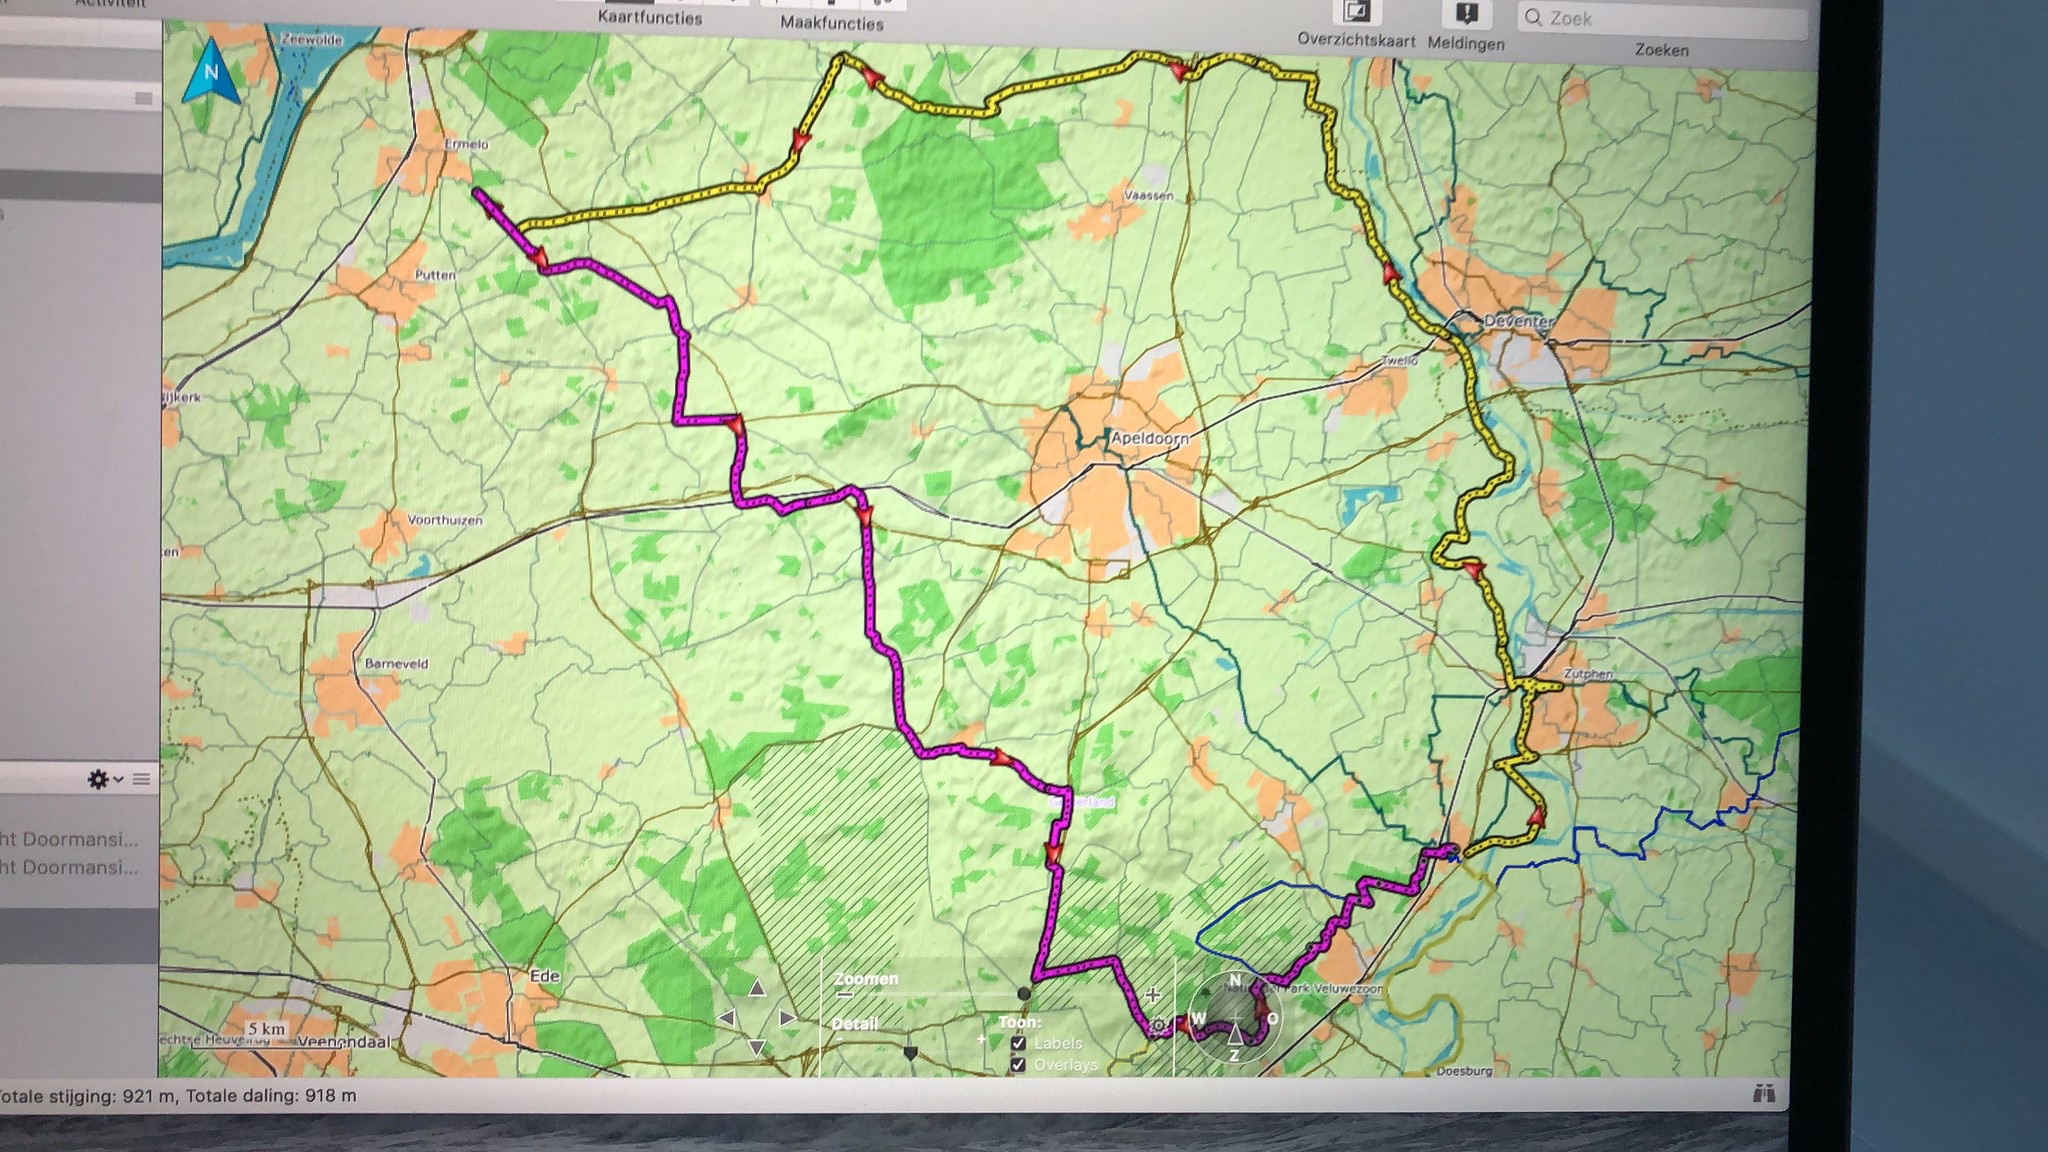Click the Kaartfuncties toolbar group
The height and width of the screenshot is (1152, 2048).
point(650,17)
